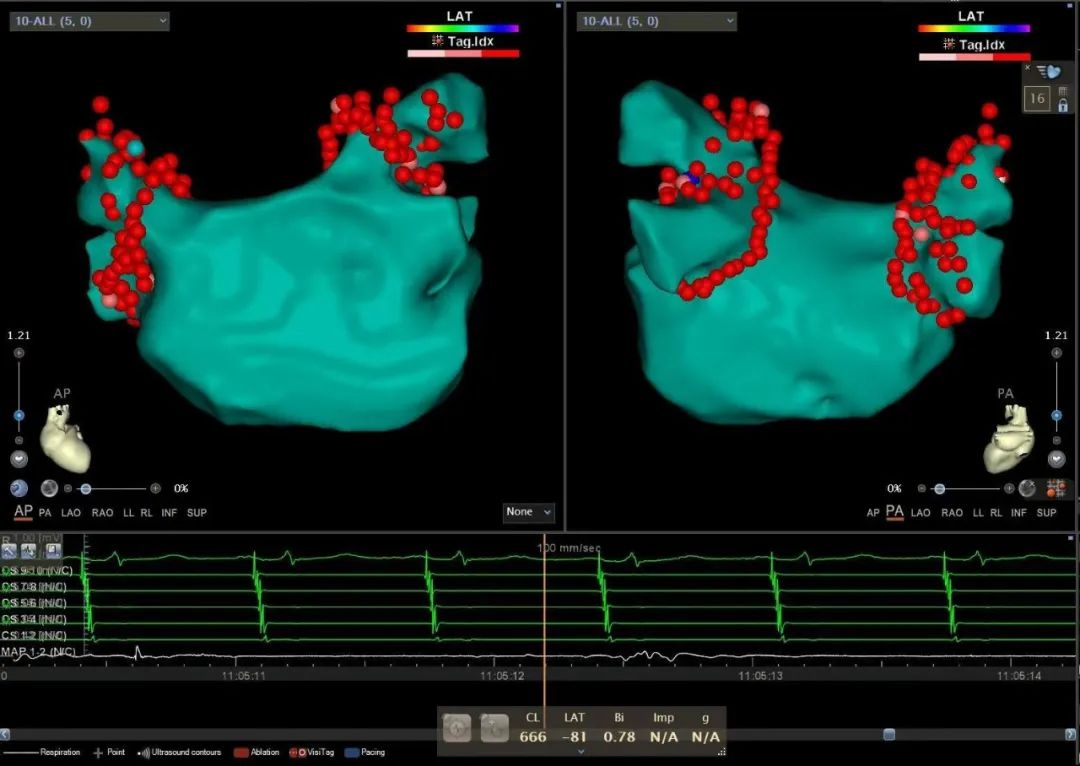Click the heart list icon top right

(x=1048, y=71)
